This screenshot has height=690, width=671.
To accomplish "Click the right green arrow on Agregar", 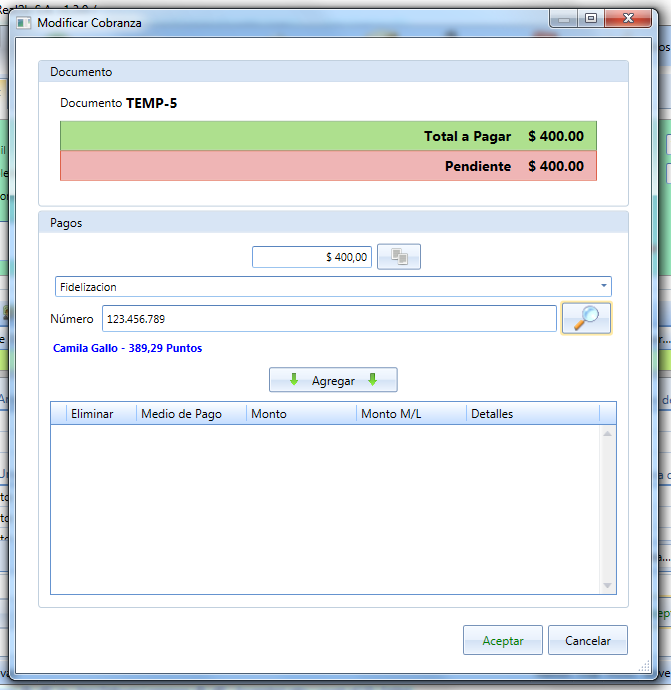I will 373,379.
